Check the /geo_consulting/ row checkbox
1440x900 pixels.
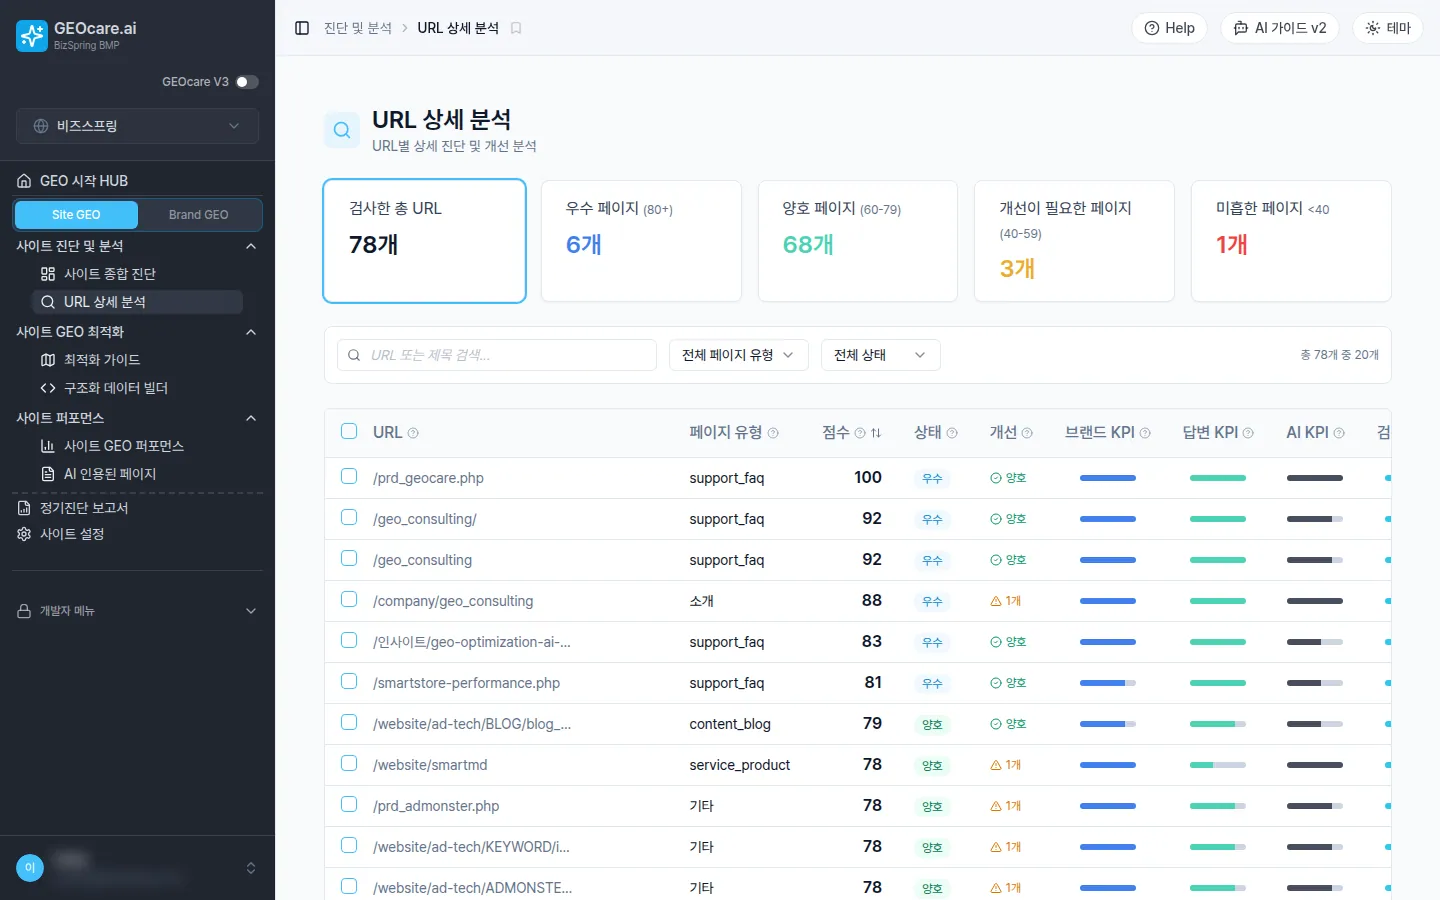click(x=349, y=517)
